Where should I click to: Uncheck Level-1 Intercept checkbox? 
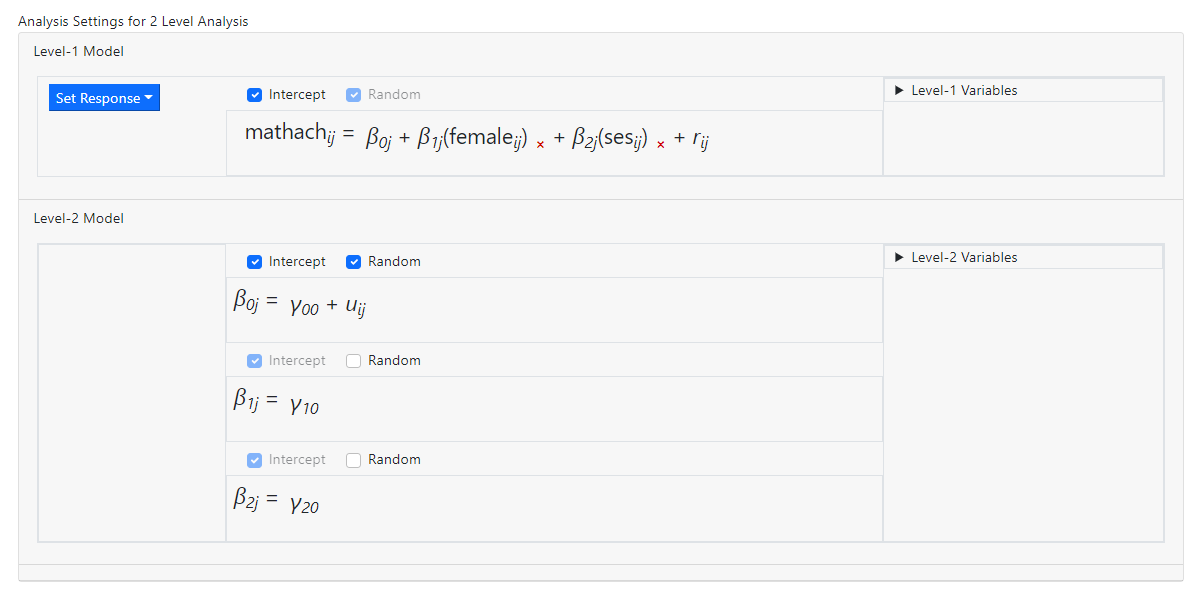pyautogui.click(x=255, y=95)
